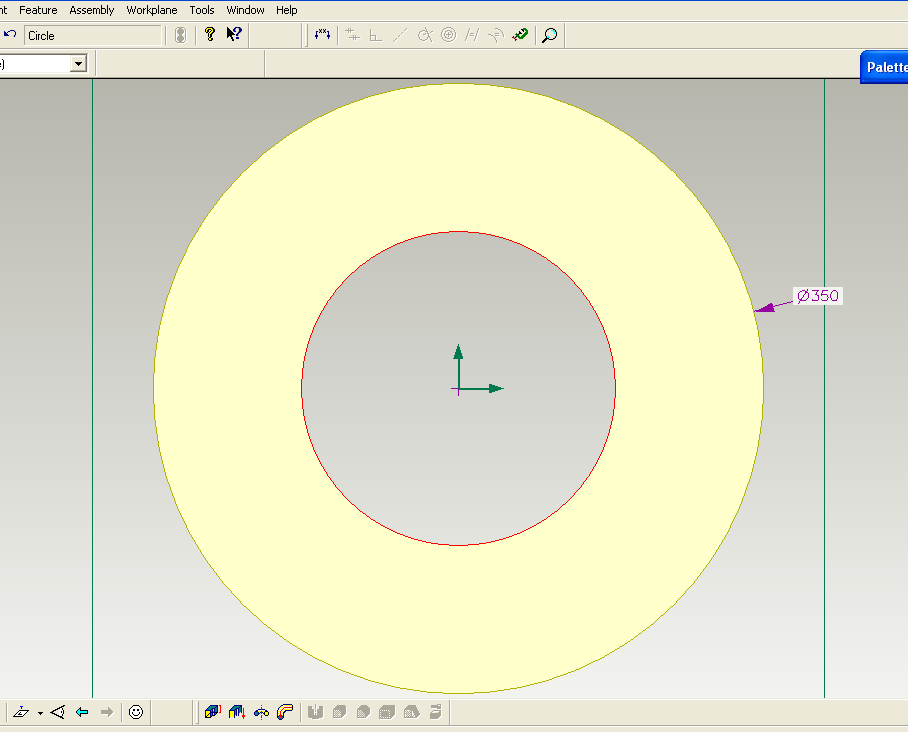908x732 pixels.
Task: Expand the workplane view dropdown arrow
Action: coord(40,713)
